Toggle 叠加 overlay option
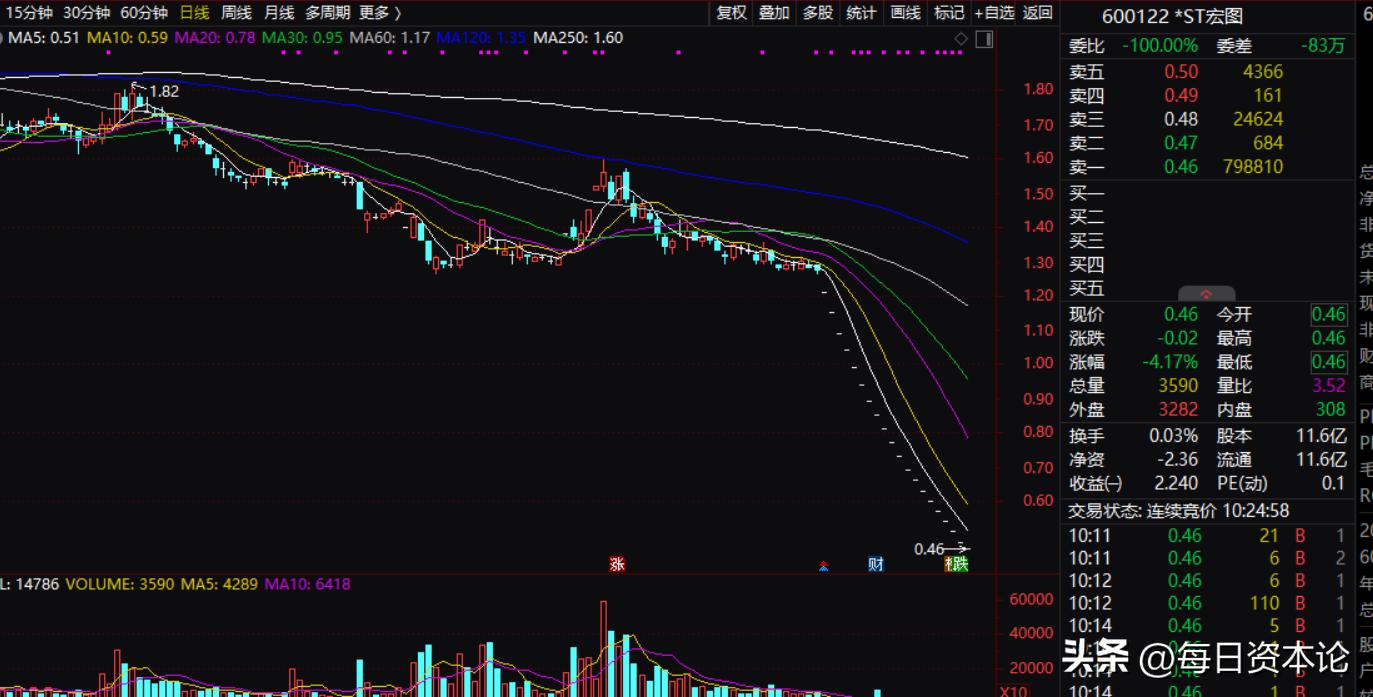Screen dimensions: 1373x697 pyautogui.click(x=774, y=13)
